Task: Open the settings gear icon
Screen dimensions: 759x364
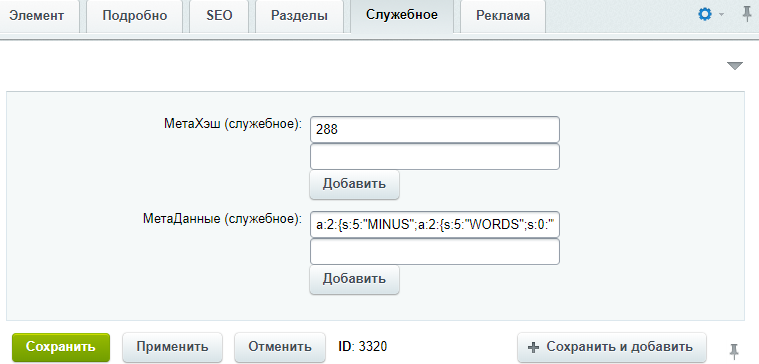Action: tap(705, 15)
